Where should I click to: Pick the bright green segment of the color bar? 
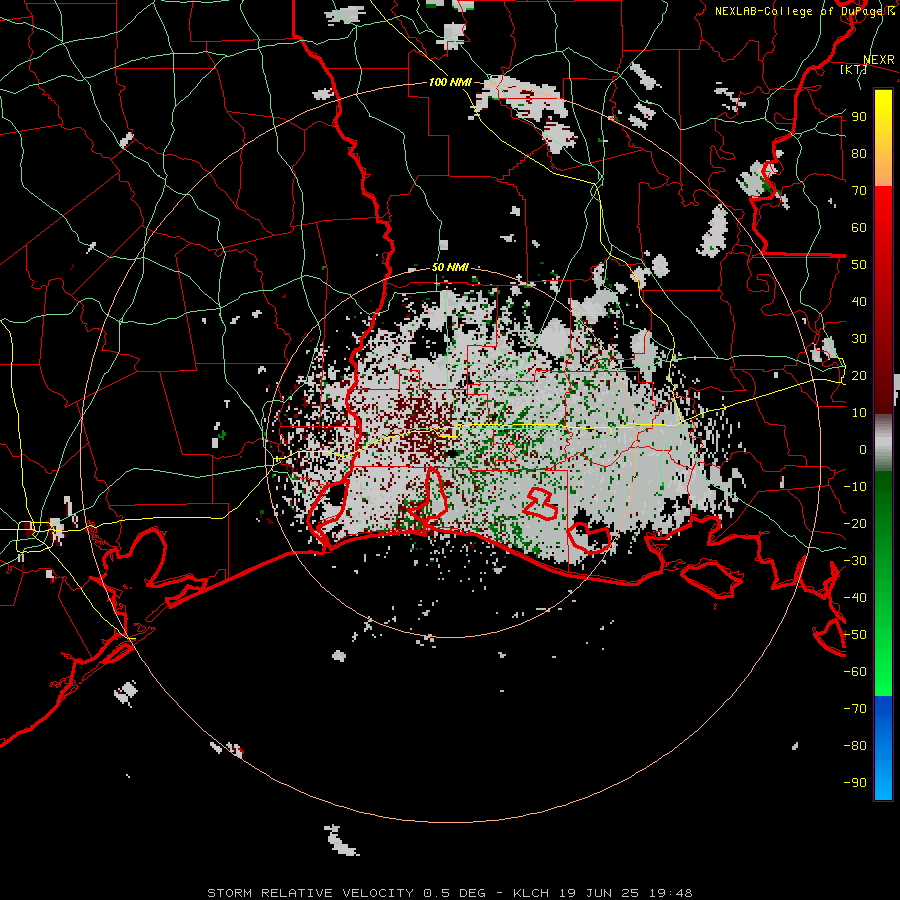[x=883, y=660]
